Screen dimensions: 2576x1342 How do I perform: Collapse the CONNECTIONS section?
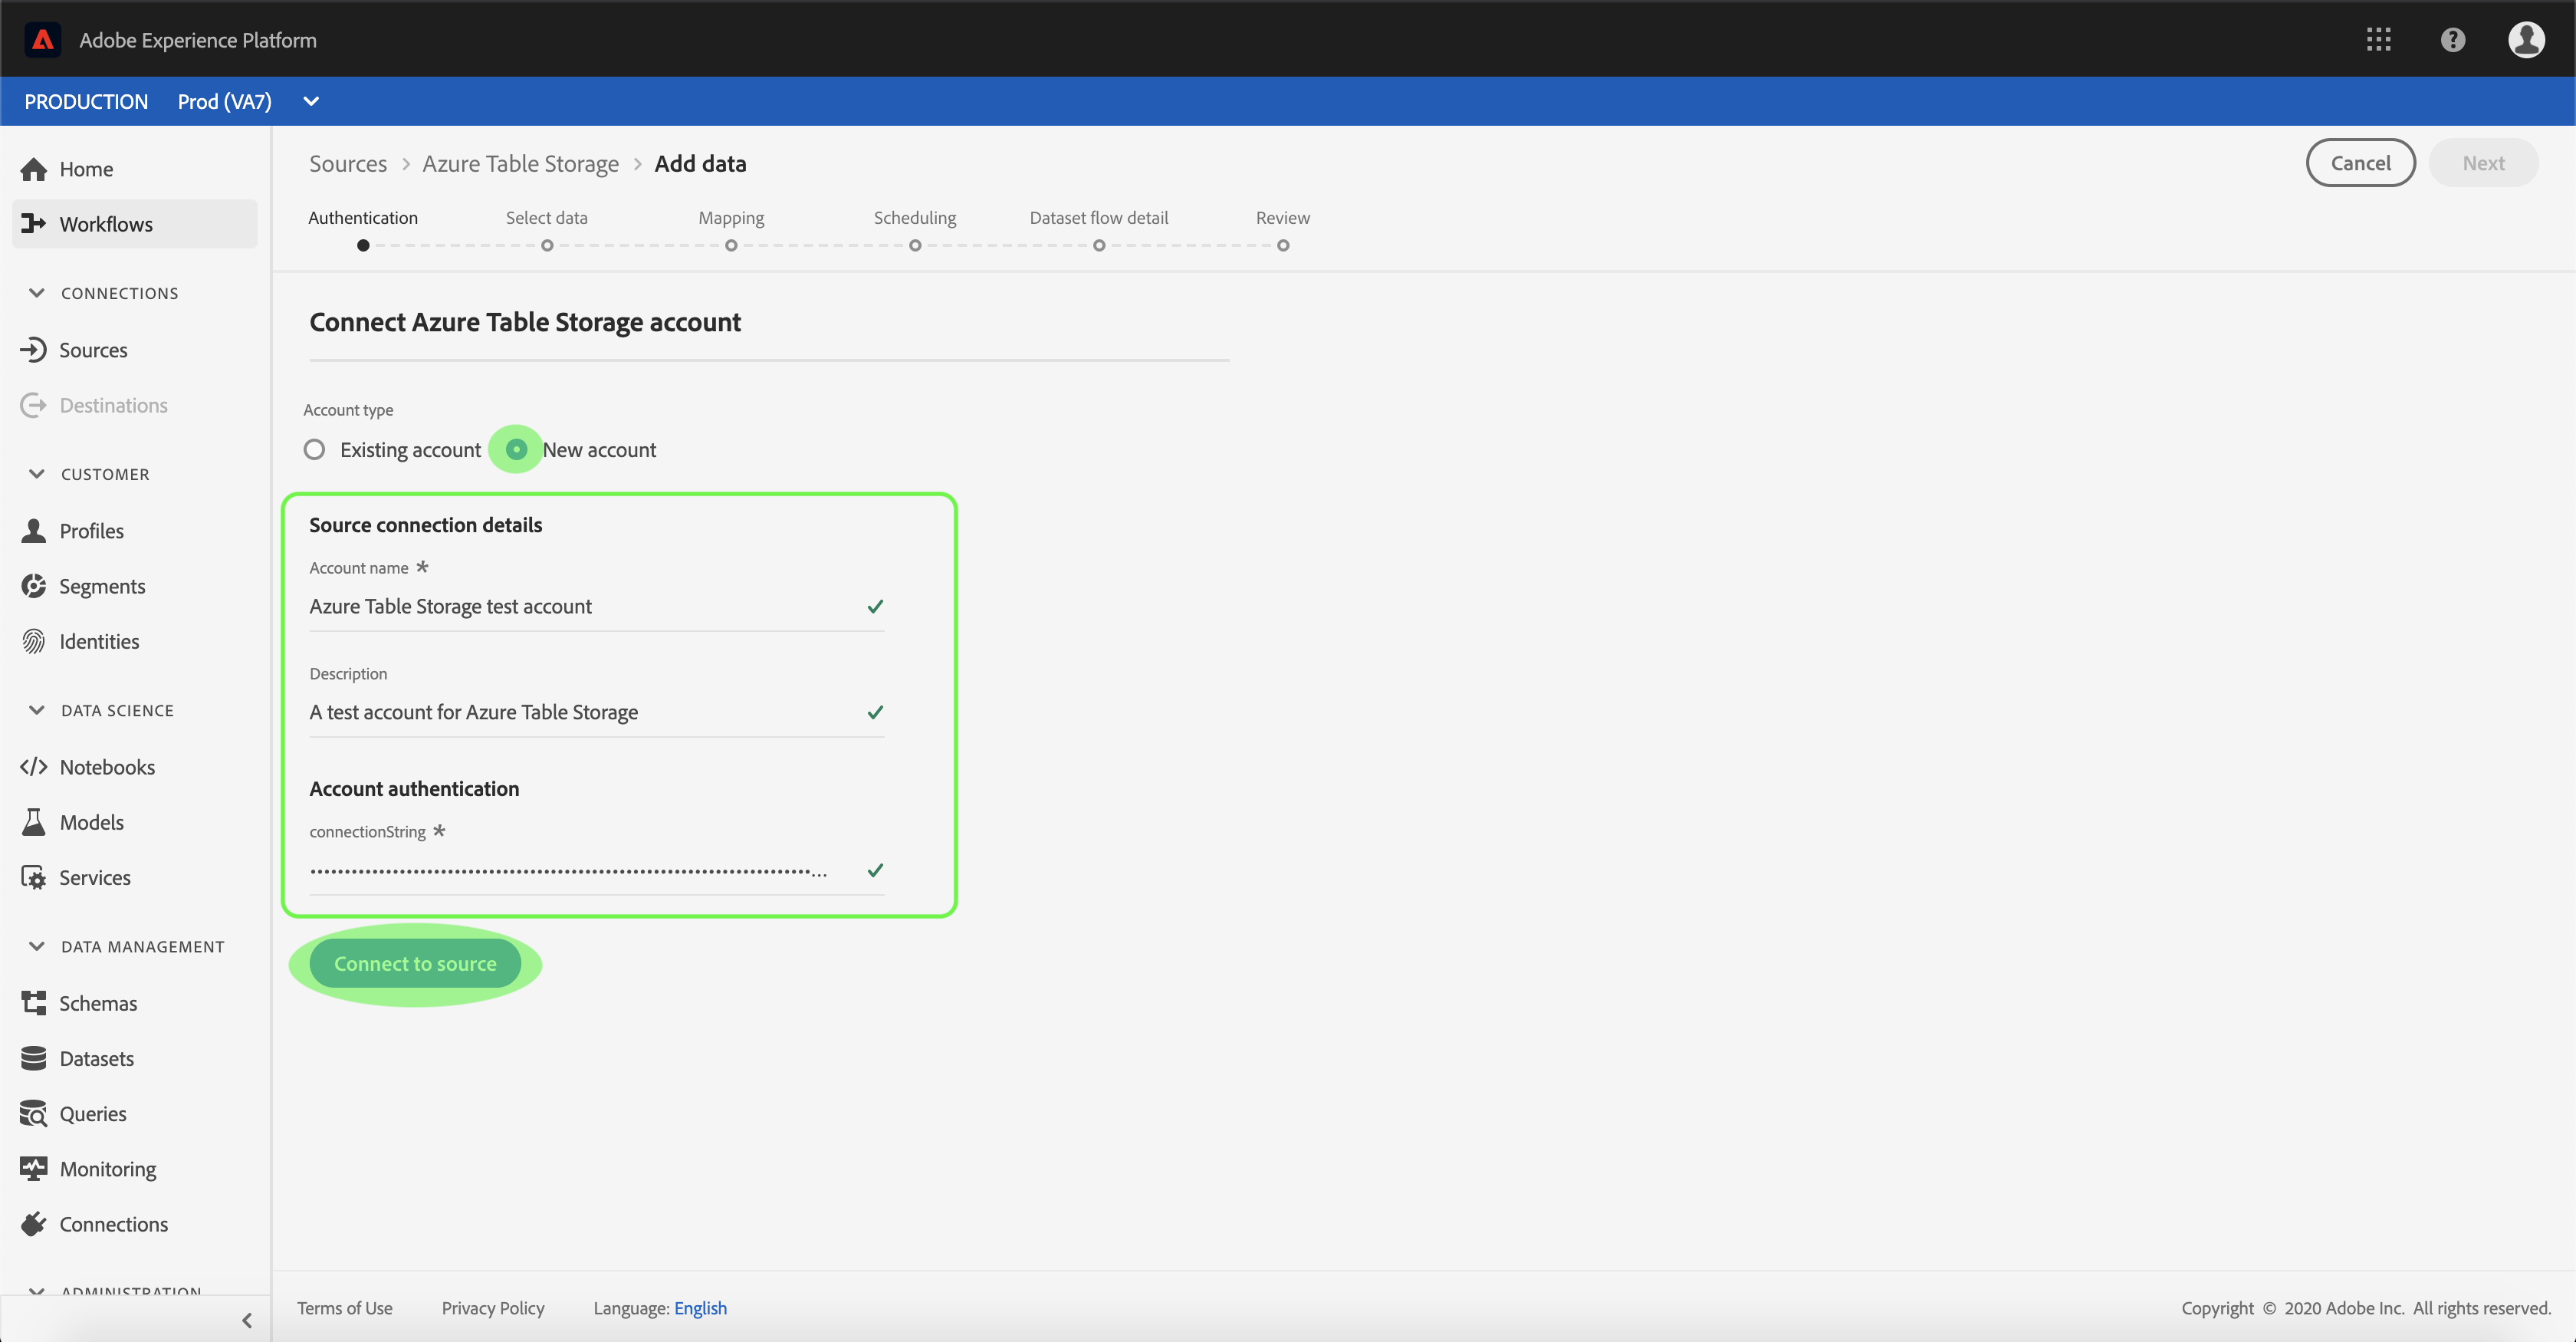(37, 293)
